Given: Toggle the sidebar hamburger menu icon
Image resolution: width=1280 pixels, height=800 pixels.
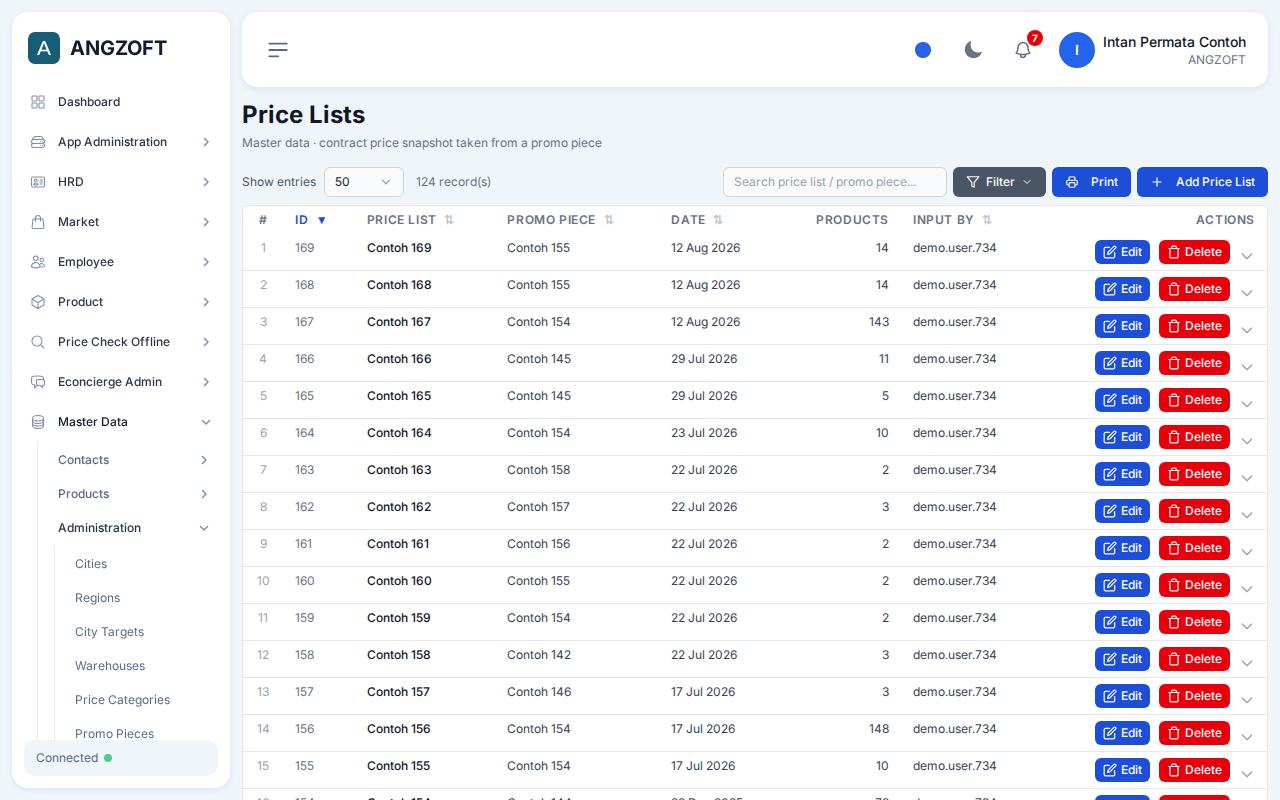Looking at the screenshot, I should pos(278,50).
